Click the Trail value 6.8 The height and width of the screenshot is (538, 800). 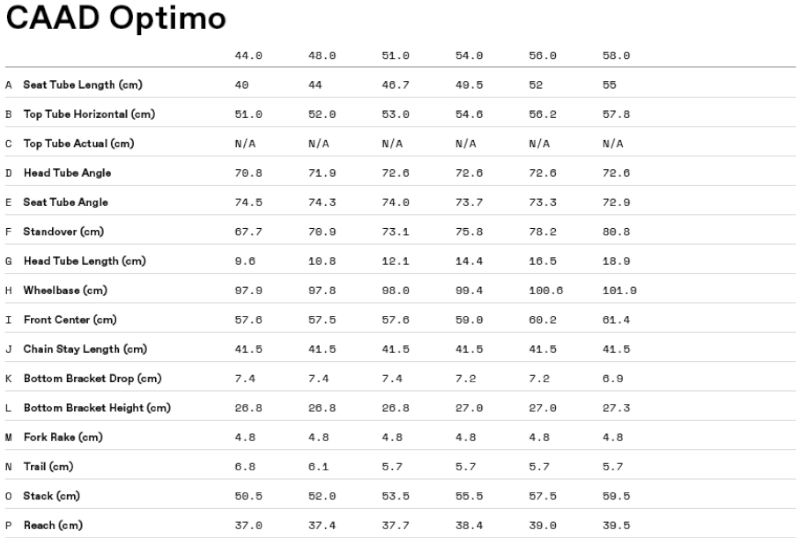click(245, 467)
